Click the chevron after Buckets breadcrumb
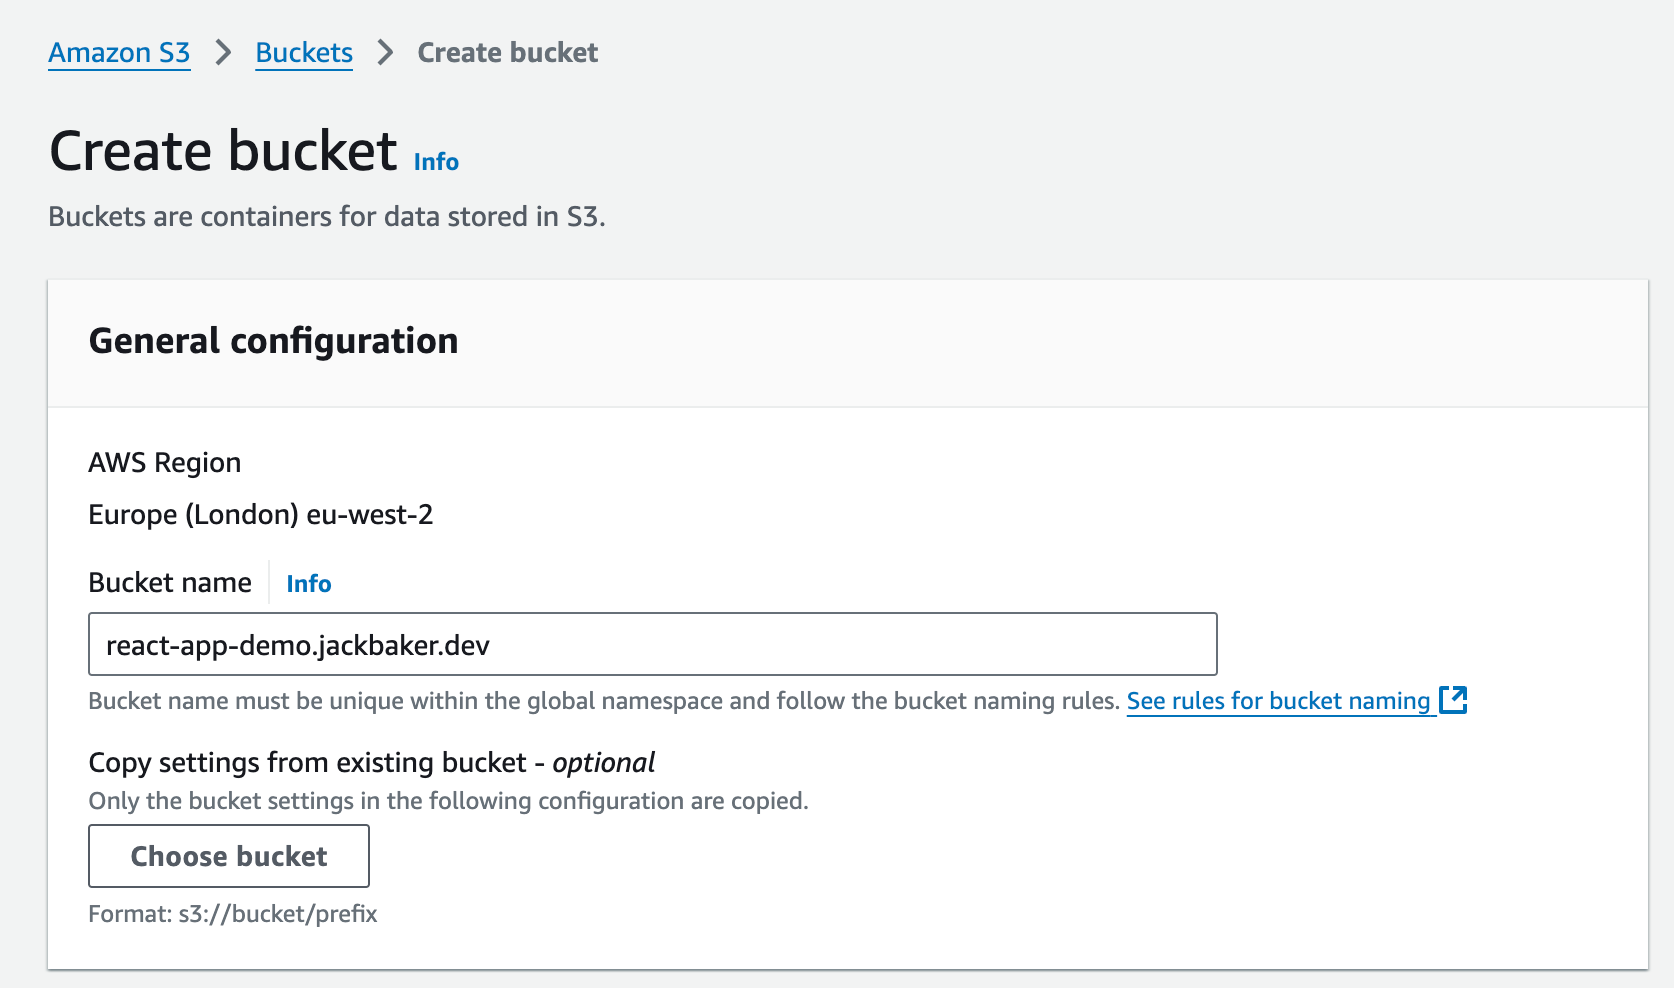Image resolution: width=1674 pixels, height=988 pixels. (x=385, y=52)
